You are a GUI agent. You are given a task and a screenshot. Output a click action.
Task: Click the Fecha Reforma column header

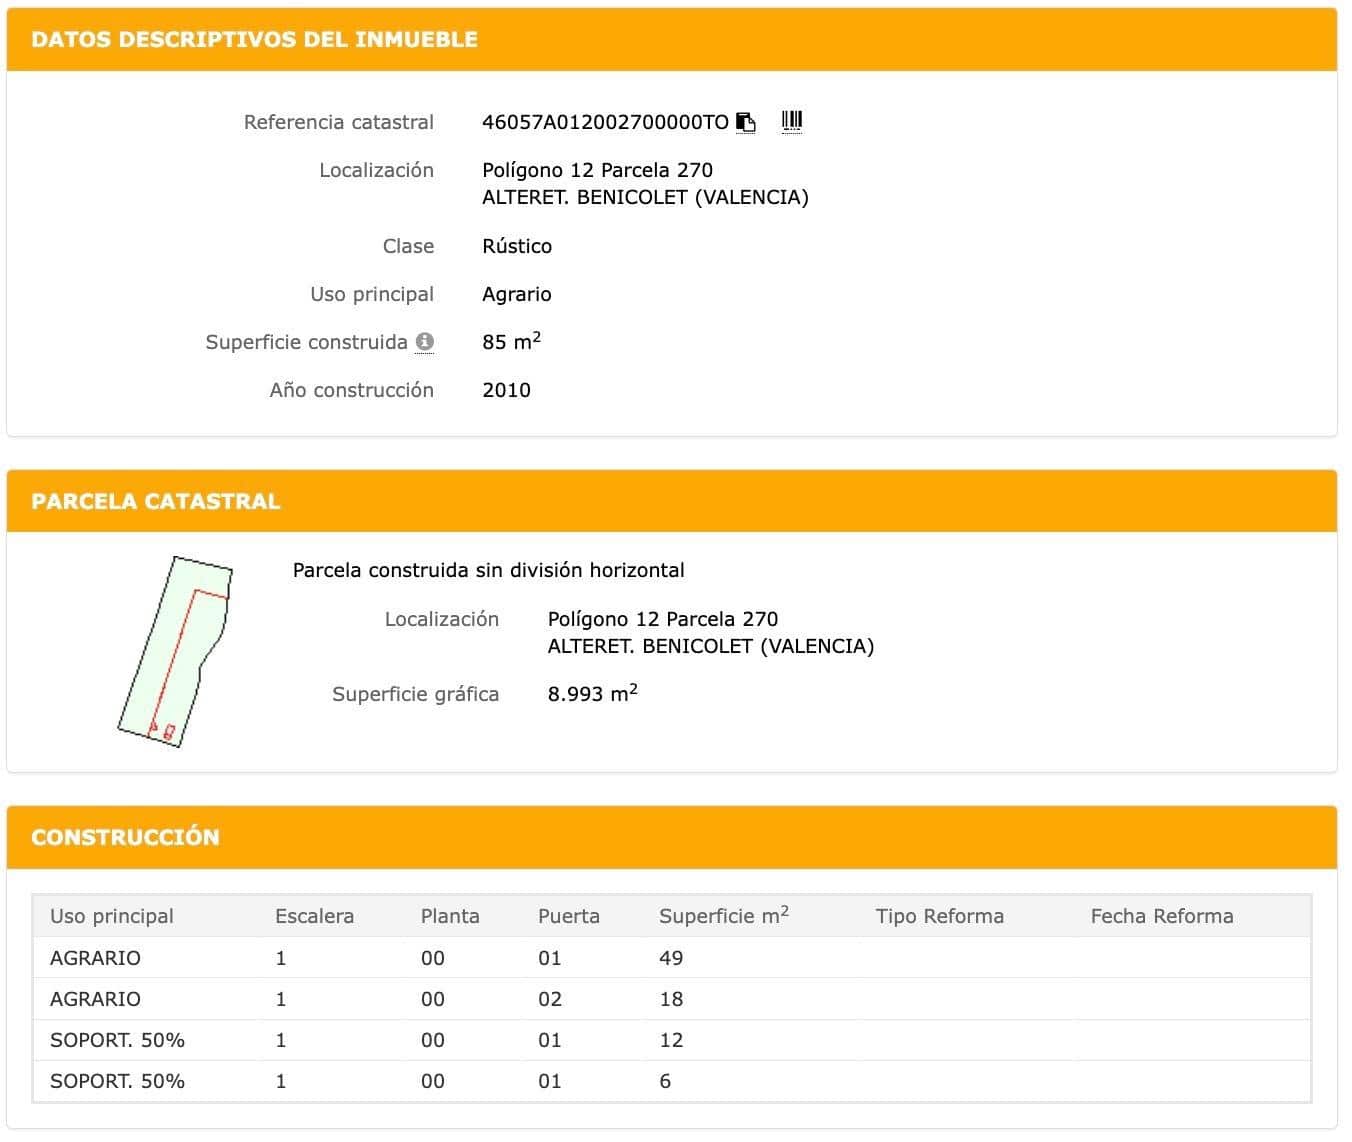pos(1161,916)
